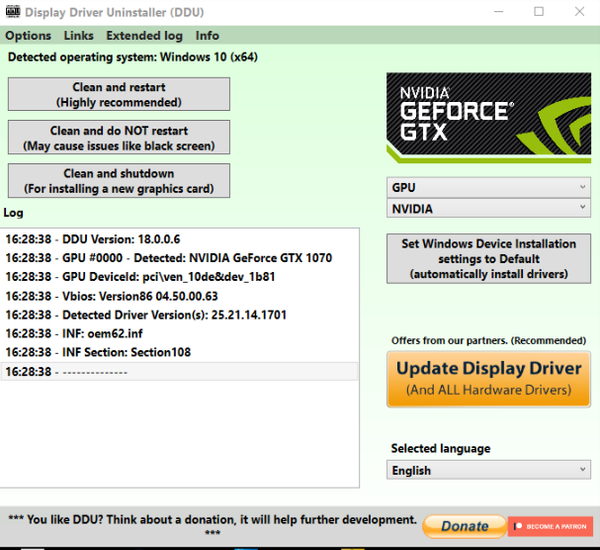Click Clean and shutdown button
This screenshot has width=600, height=550.
pos(119,181)
